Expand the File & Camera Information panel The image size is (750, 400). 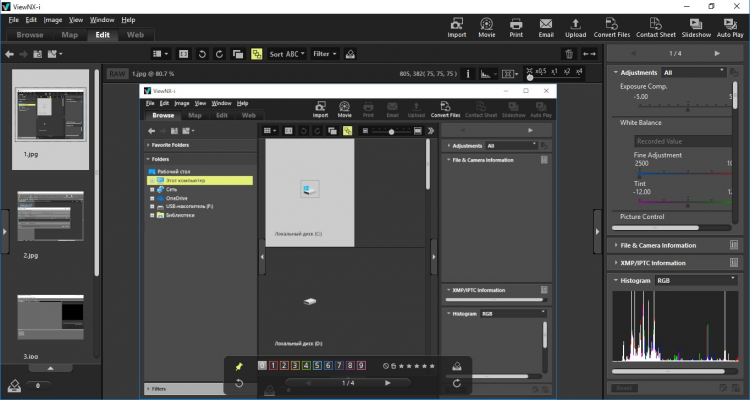(x=658, y=245)
